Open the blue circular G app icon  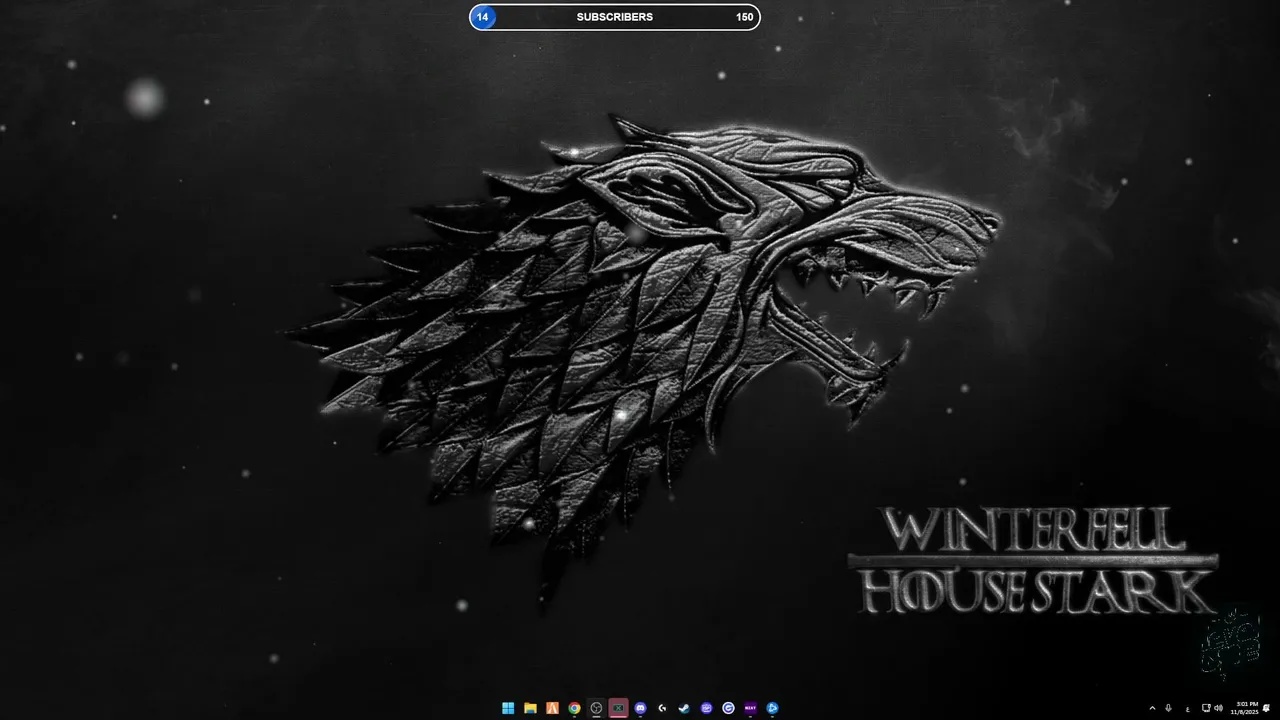click(x=728, y=708)
